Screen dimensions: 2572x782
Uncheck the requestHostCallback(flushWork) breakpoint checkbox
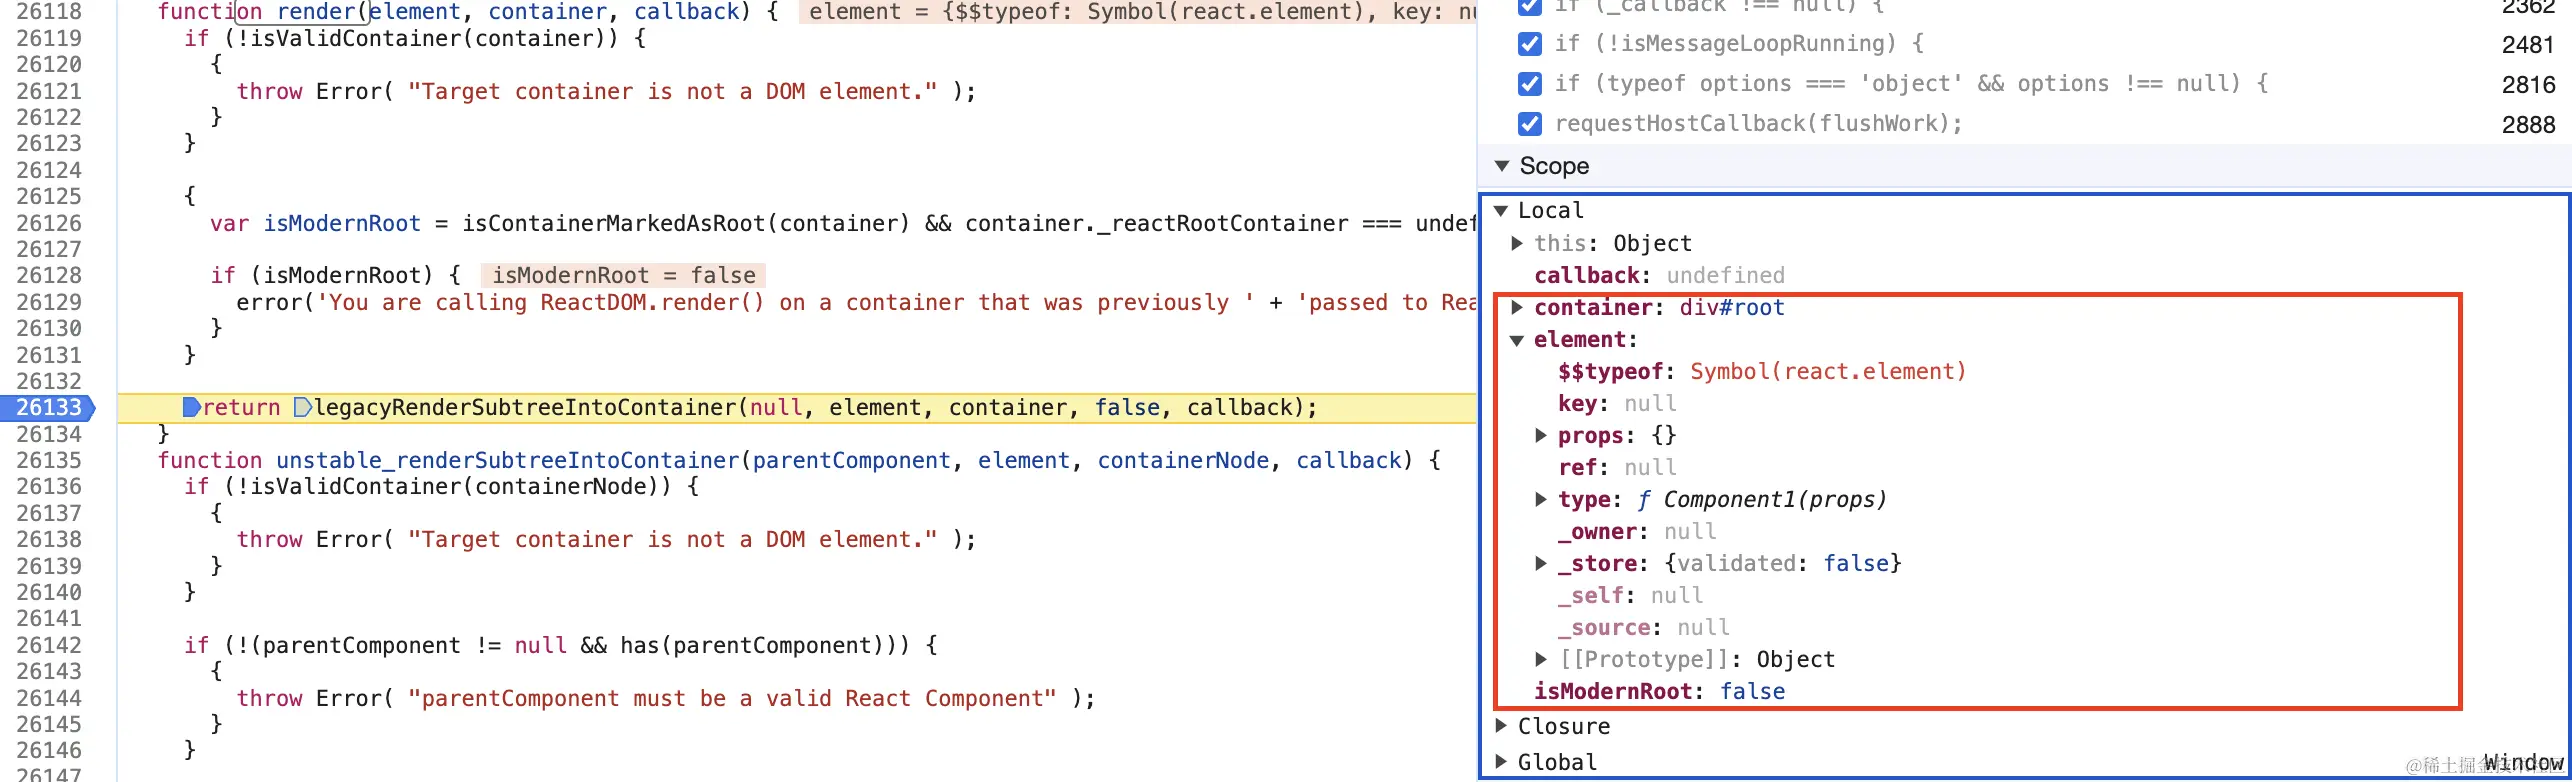(1529, 124)
